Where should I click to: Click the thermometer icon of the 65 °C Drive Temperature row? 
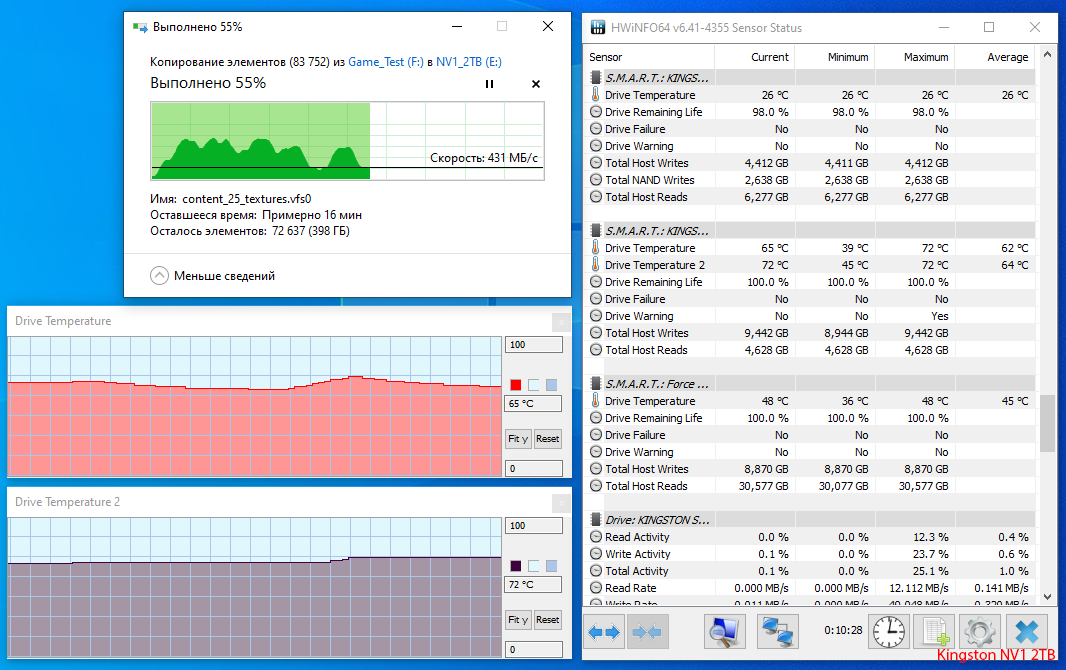(596, 248)
